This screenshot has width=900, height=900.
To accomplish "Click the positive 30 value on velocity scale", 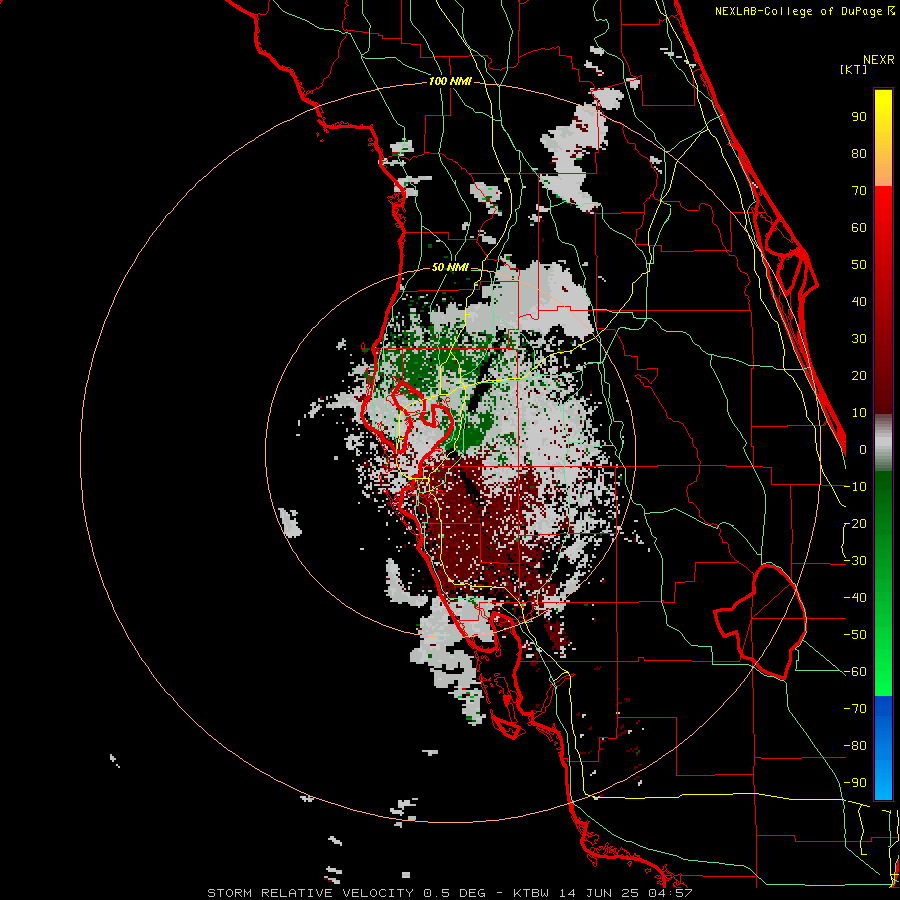I will pyautogui.click(x=859, y=339).
